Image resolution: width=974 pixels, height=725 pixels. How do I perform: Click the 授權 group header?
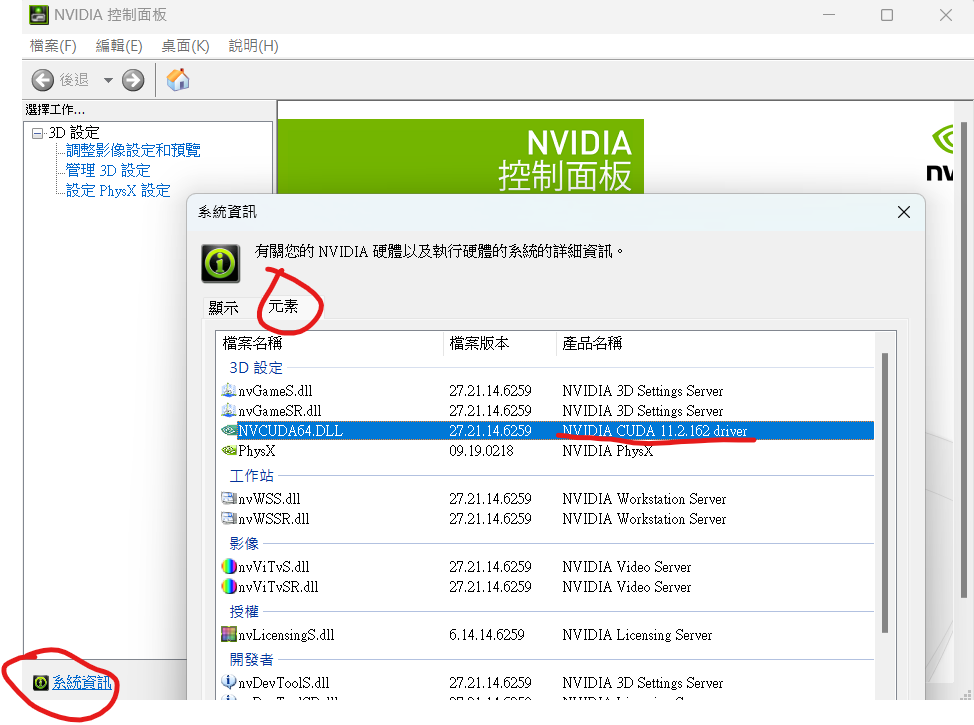pyautogui.click(x=244, y=612)
